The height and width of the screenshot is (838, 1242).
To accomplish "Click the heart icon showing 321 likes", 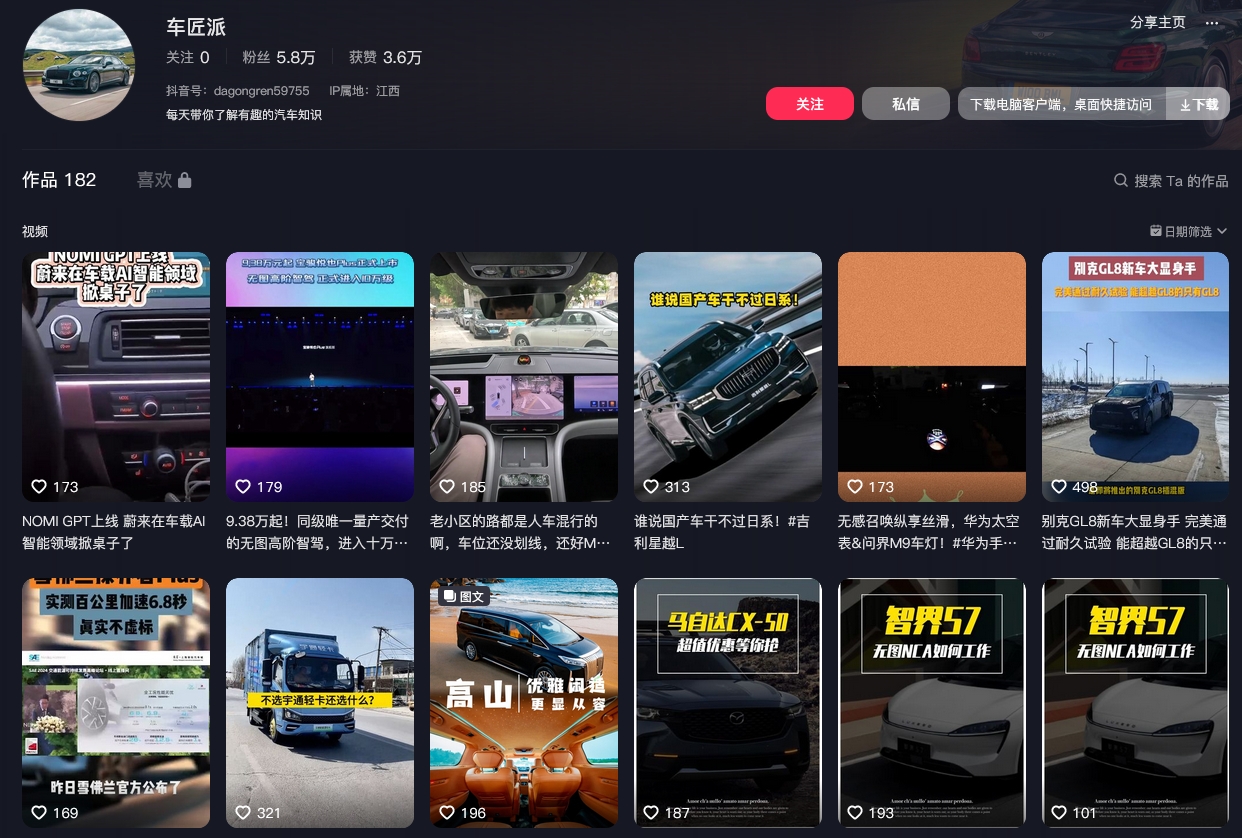I will [x=243, y=813].
